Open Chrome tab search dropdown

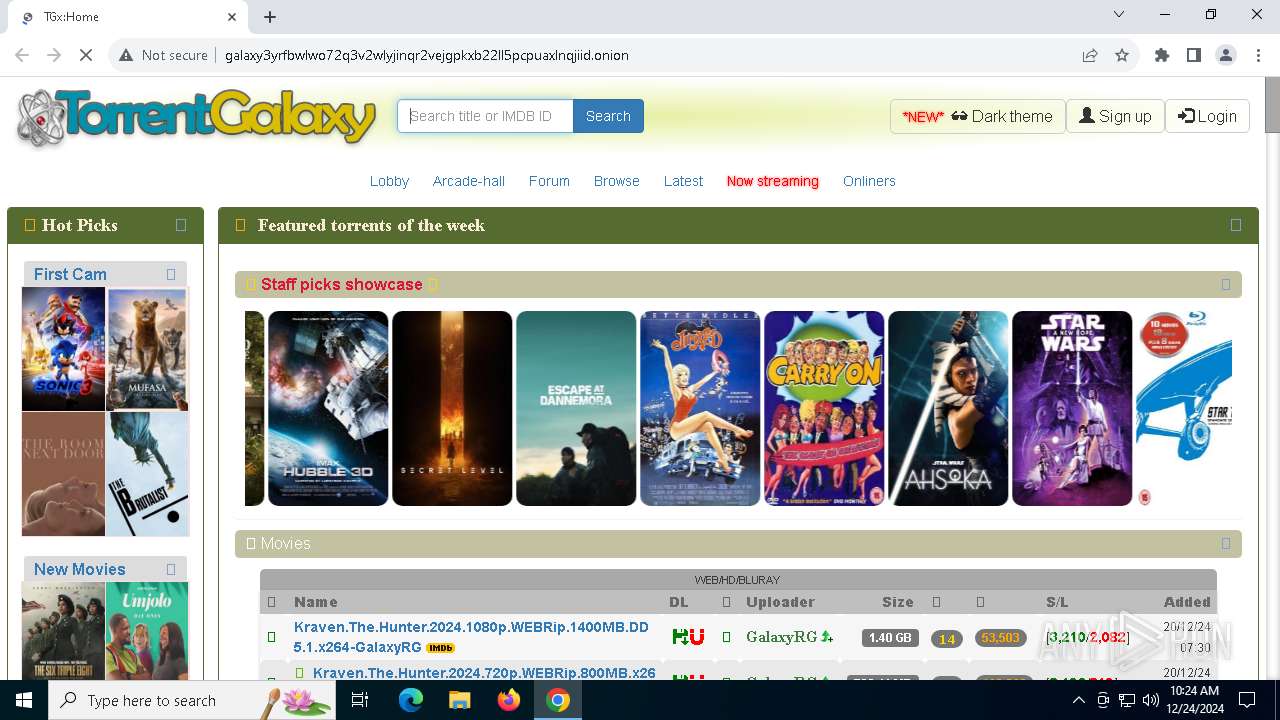[1119, 14]
